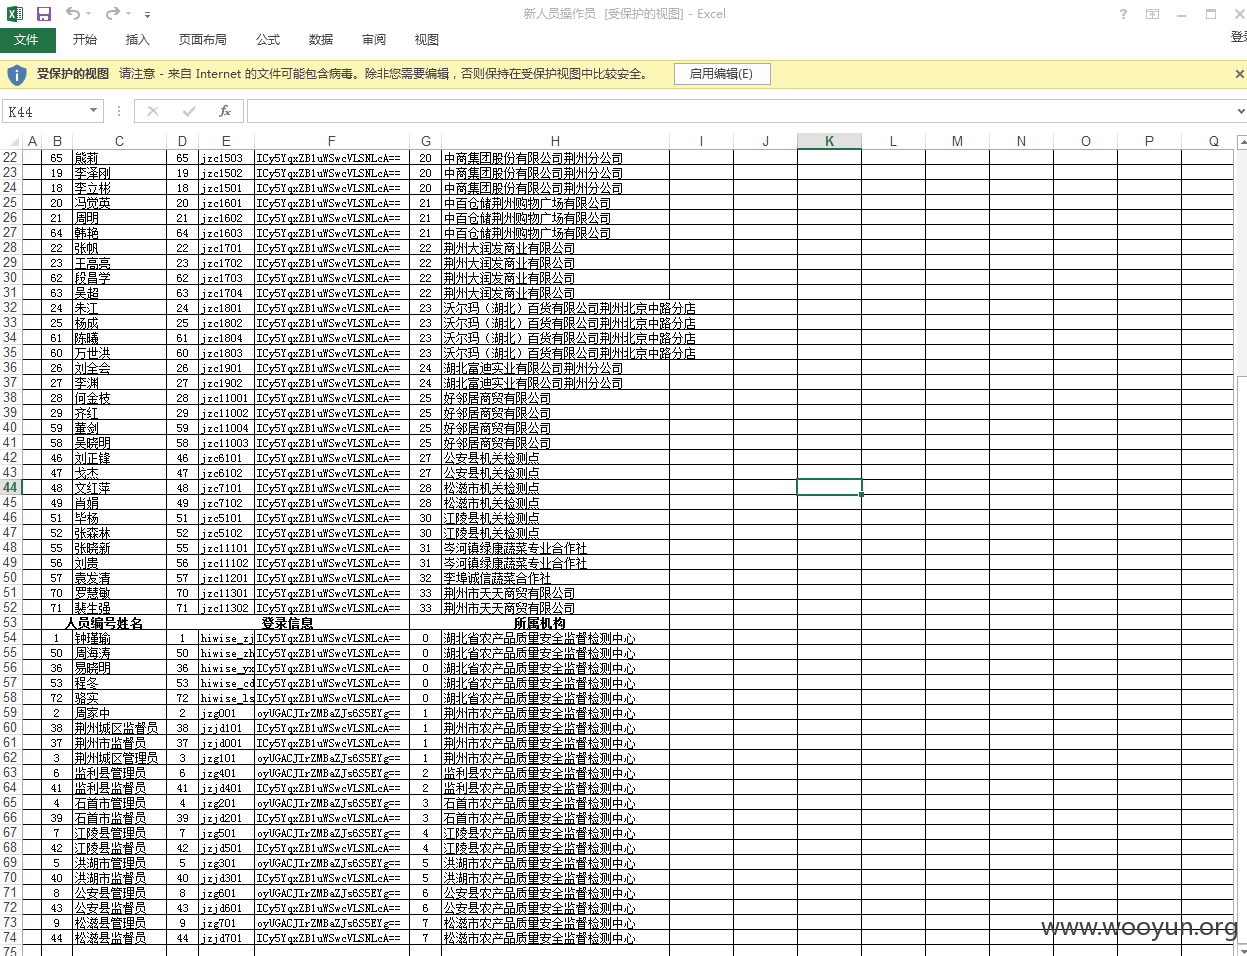Select the cell containing jzc1901
The height and width of the screenshot is (956, 1247).
[226, 368]
